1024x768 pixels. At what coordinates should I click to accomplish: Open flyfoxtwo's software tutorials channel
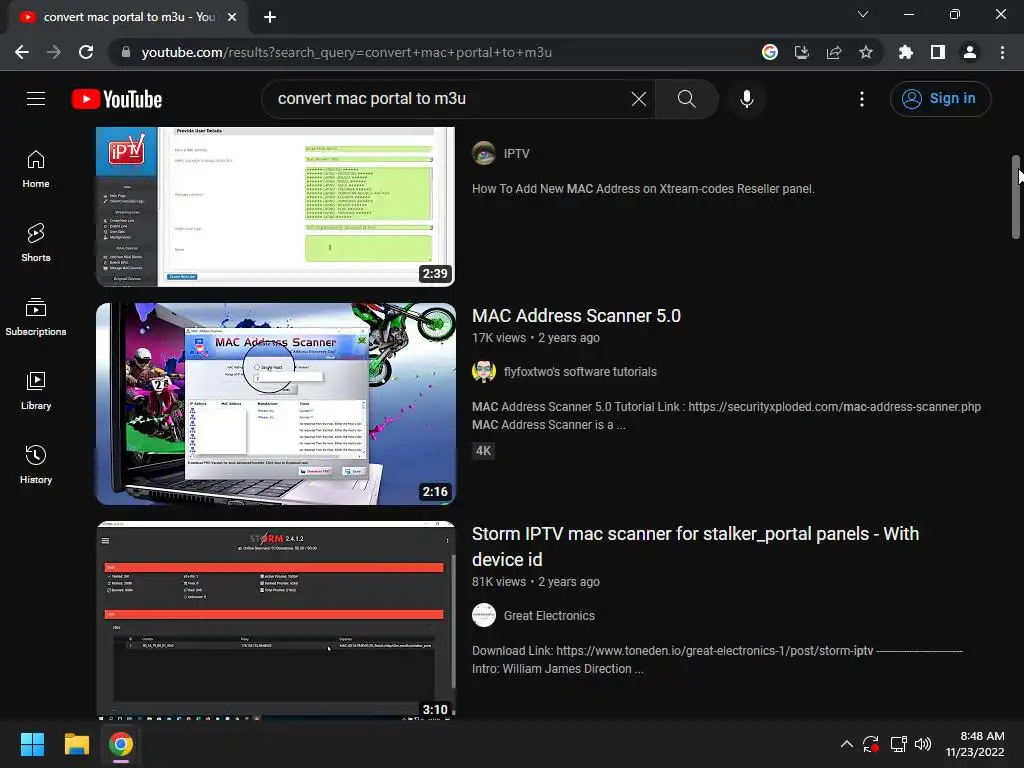[580, 372]
